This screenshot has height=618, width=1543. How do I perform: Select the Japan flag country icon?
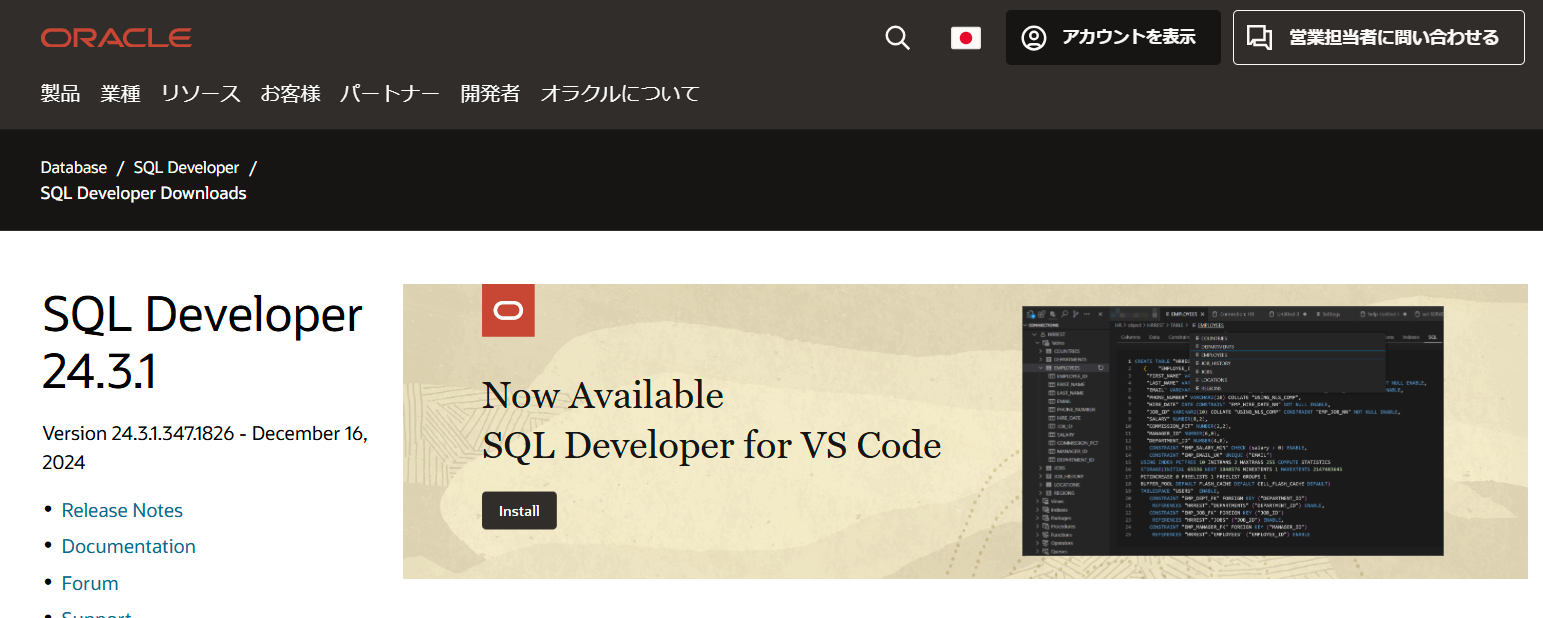tap(965, 38)
